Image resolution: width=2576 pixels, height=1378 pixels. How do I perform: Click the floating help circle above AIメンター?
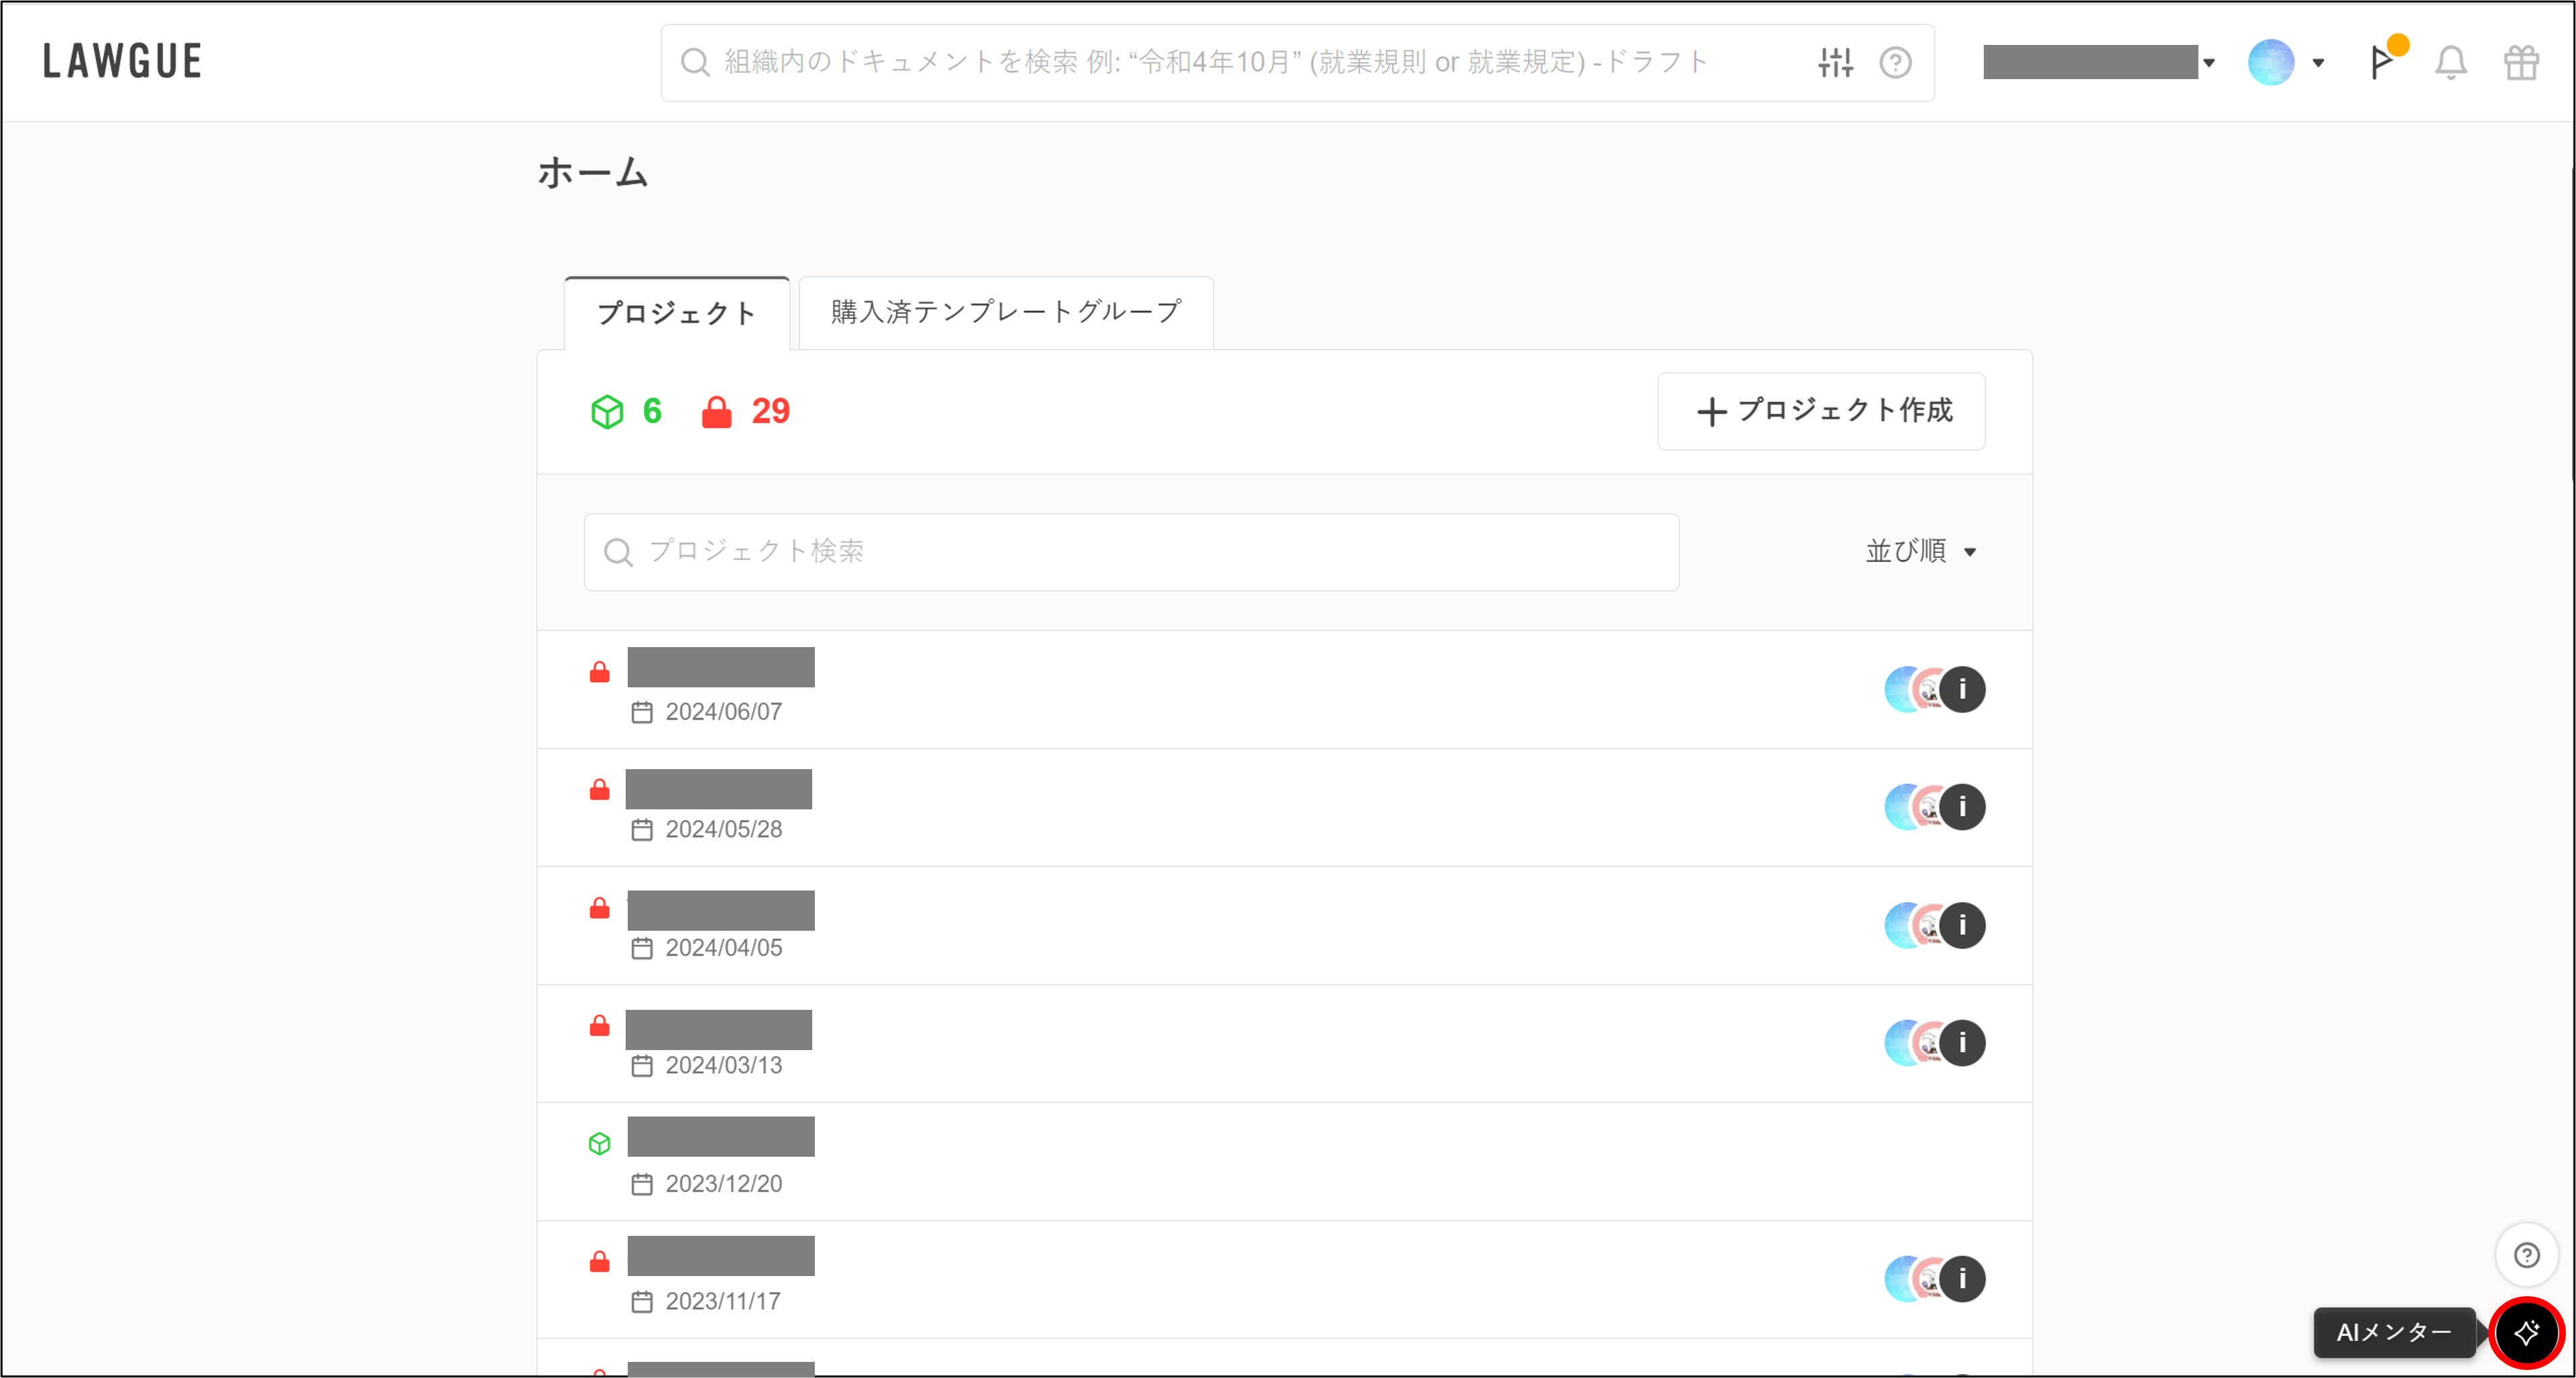[2526, 1254]
